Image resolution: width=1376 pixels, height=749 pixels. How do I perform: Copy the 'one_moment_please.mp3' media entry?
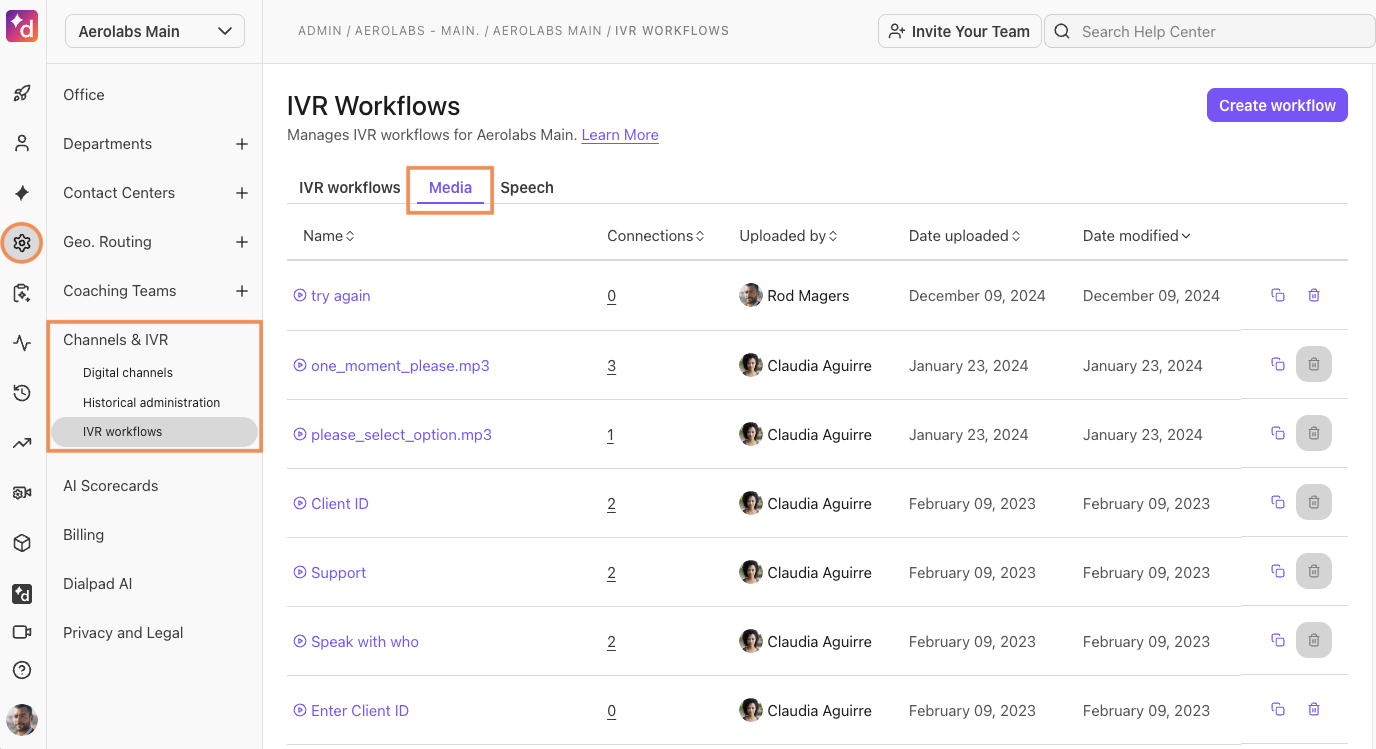coord(1277,365)
